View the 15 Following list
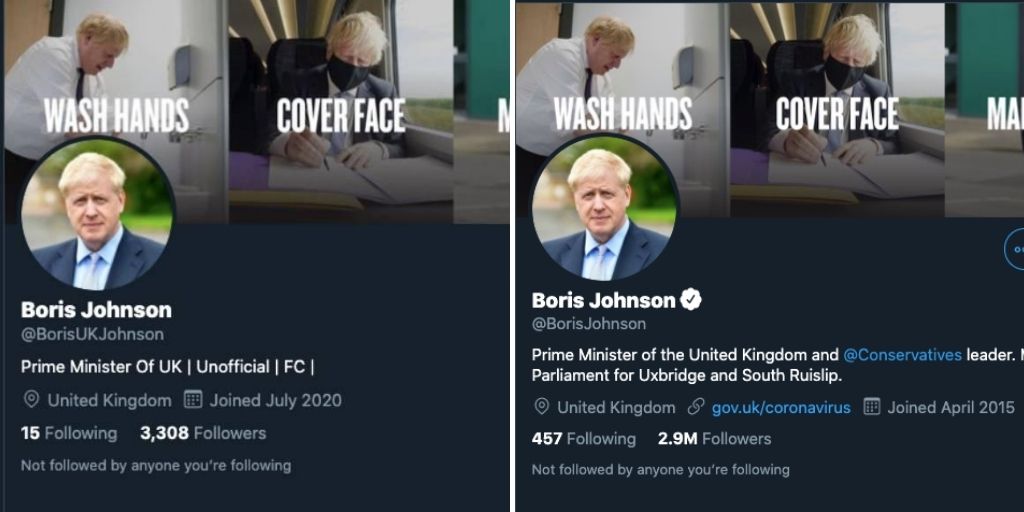The width and height of the screenshot is (1024, 512). coord(69,434)
